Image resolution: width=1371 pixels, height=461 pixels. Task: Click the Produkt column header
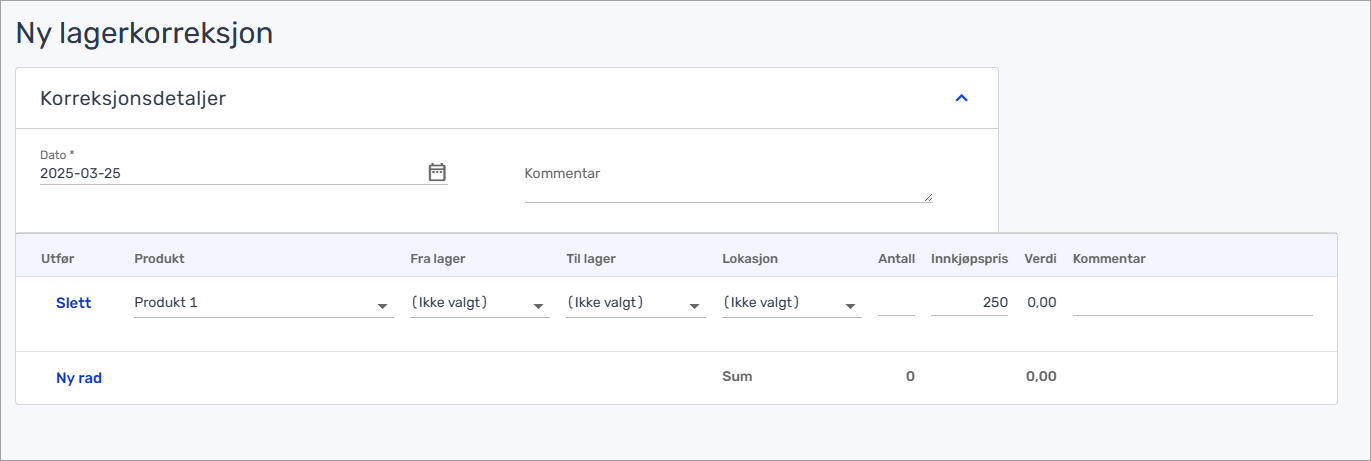coord(159,259)
